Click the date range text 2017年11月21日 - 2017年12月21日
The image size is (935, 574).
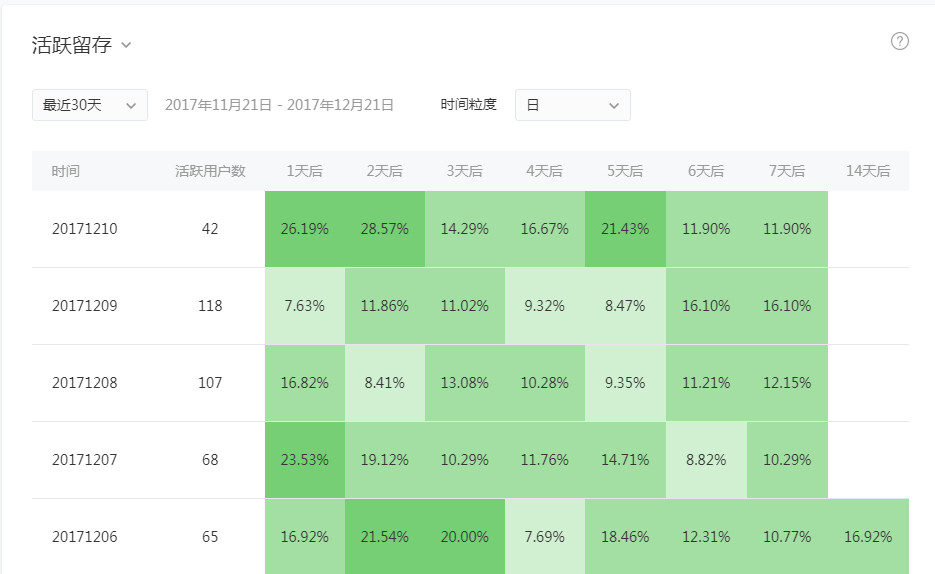279,105
